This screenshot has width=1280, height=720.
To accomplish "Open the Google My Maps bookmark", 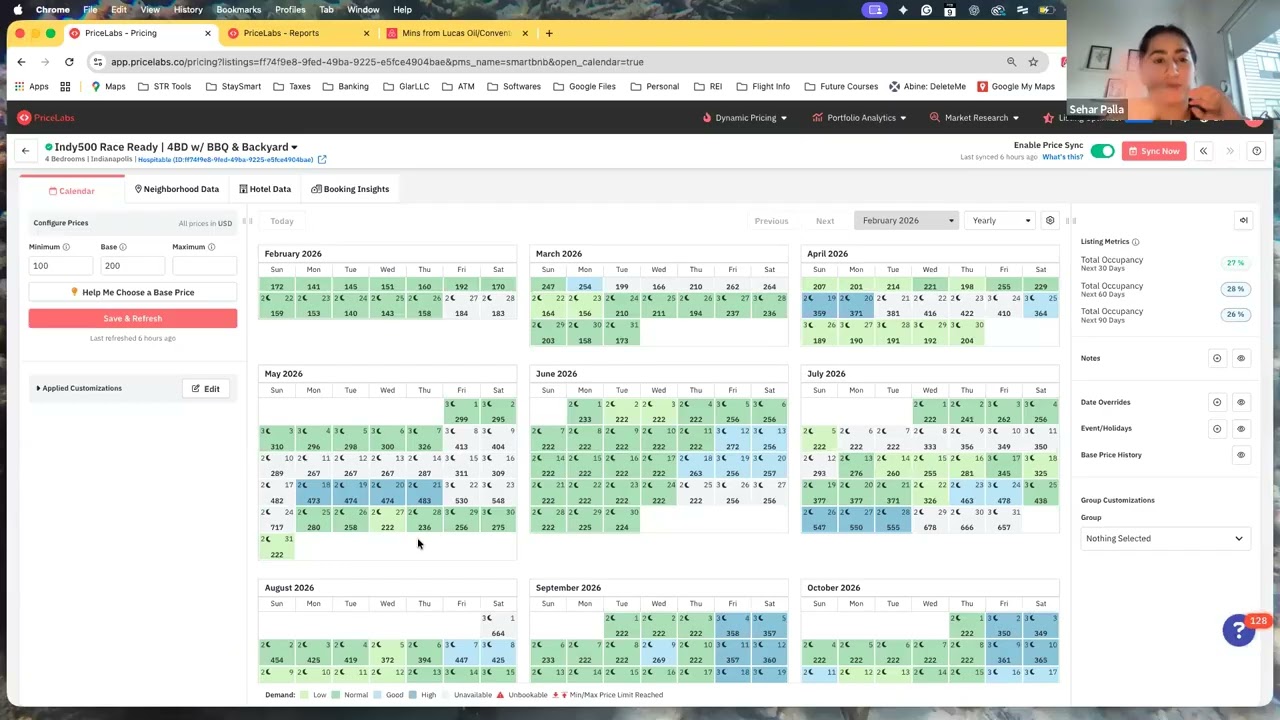I will pos(1016,86).
